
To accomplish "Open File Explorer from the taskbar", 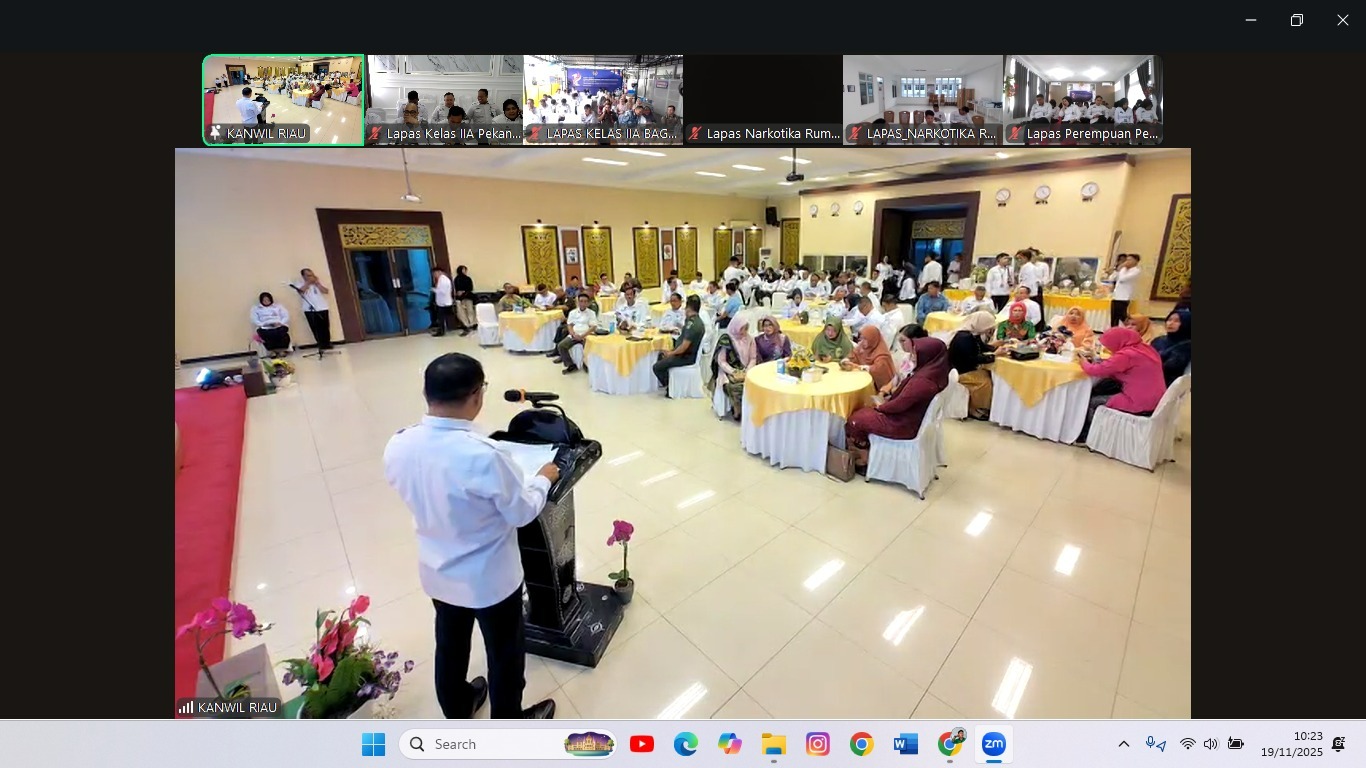I will coord(774,744).
